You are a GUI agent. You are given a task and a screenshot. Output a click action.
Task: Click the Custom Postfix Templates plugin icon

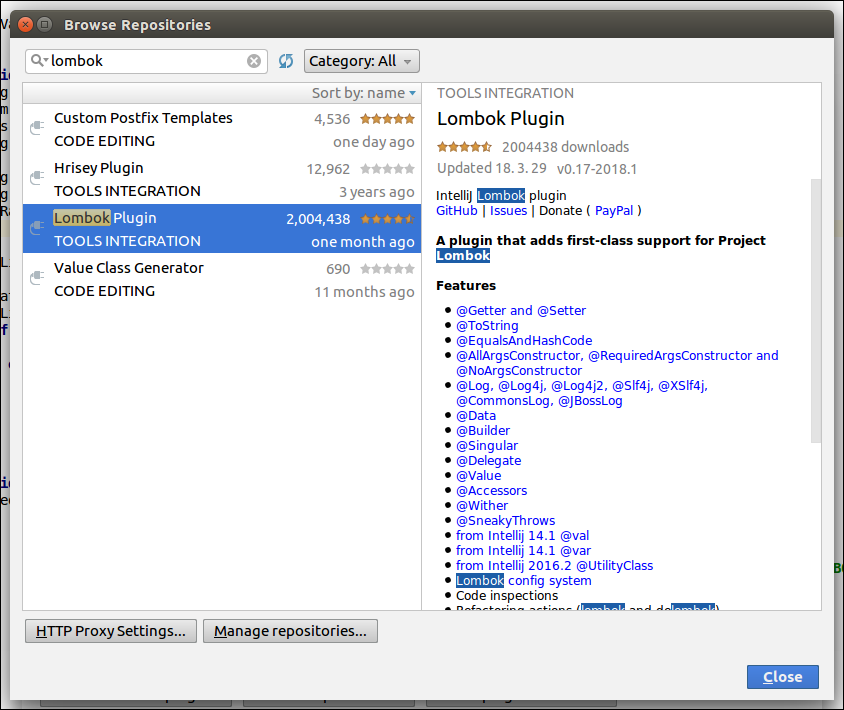(37, 128)
